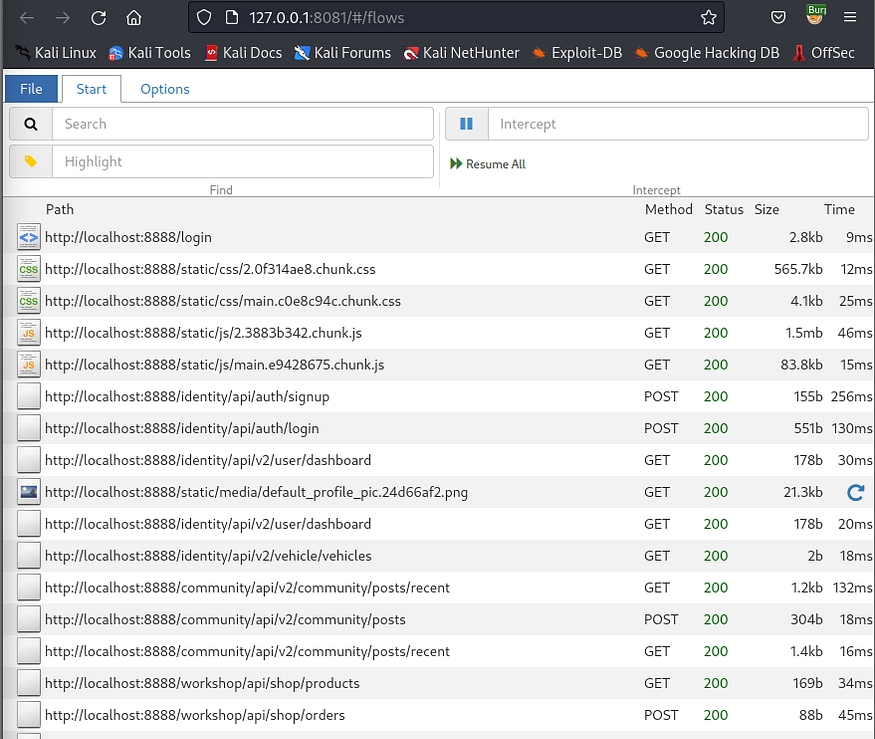875x739 pixels.
Task: Click the Pocket save icon
Action: (778, 17)
